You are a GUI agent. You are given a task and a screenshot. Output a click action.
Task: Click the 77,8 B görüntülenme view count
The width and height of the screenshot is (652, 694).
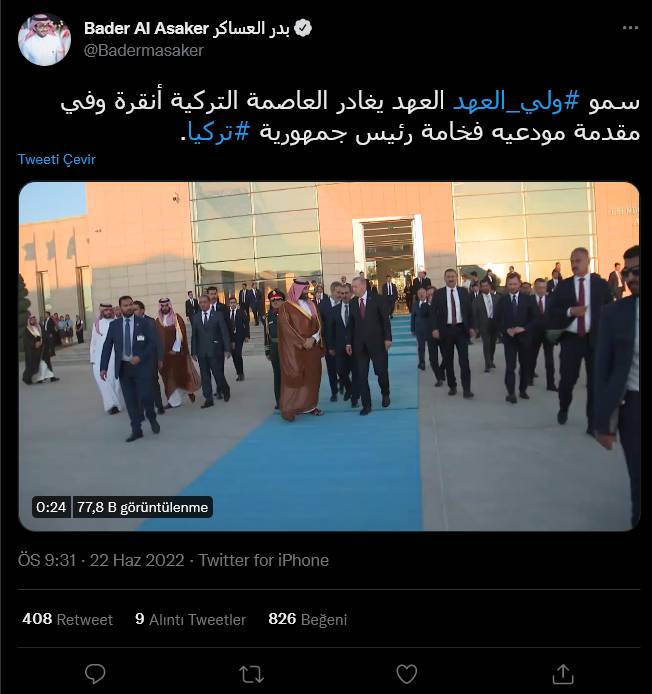point(143,507)
